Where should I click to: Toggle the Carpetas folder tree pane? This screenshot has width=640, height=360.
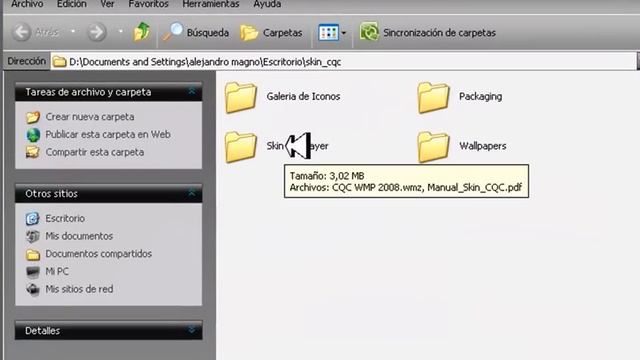coord(271,32)
